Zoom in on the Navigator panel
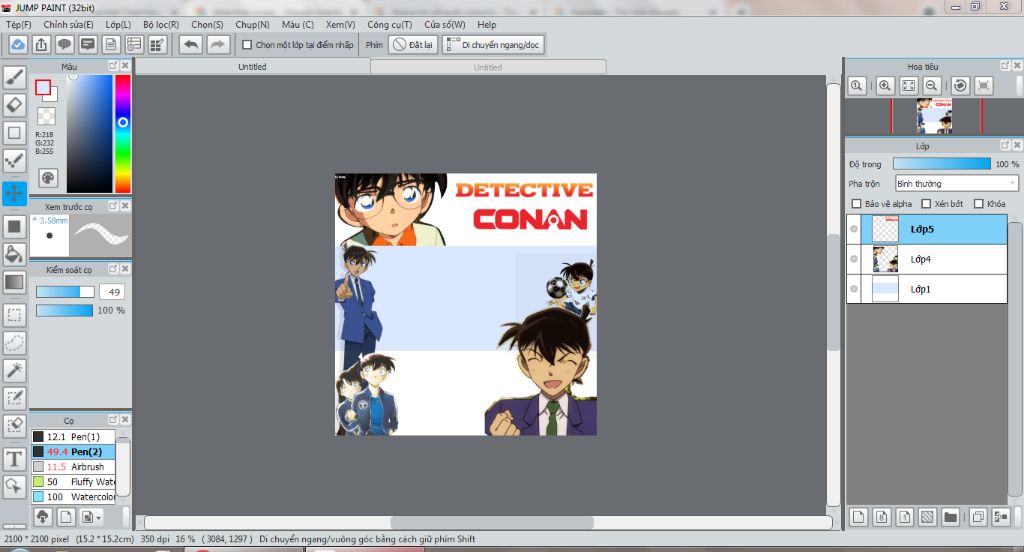The image size is (1024, 552). (x=885, y=86)
